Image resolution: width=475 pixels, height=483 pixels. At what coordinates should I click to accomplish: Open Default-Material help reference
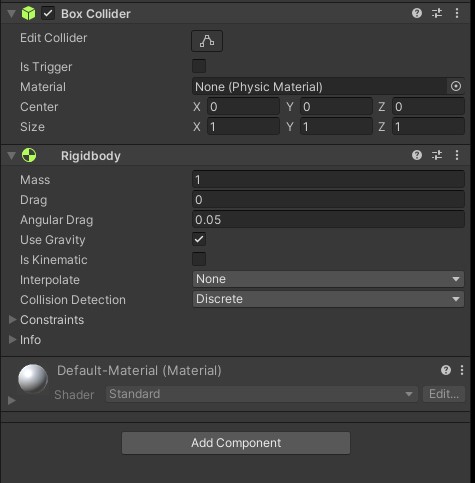(446, 370)
